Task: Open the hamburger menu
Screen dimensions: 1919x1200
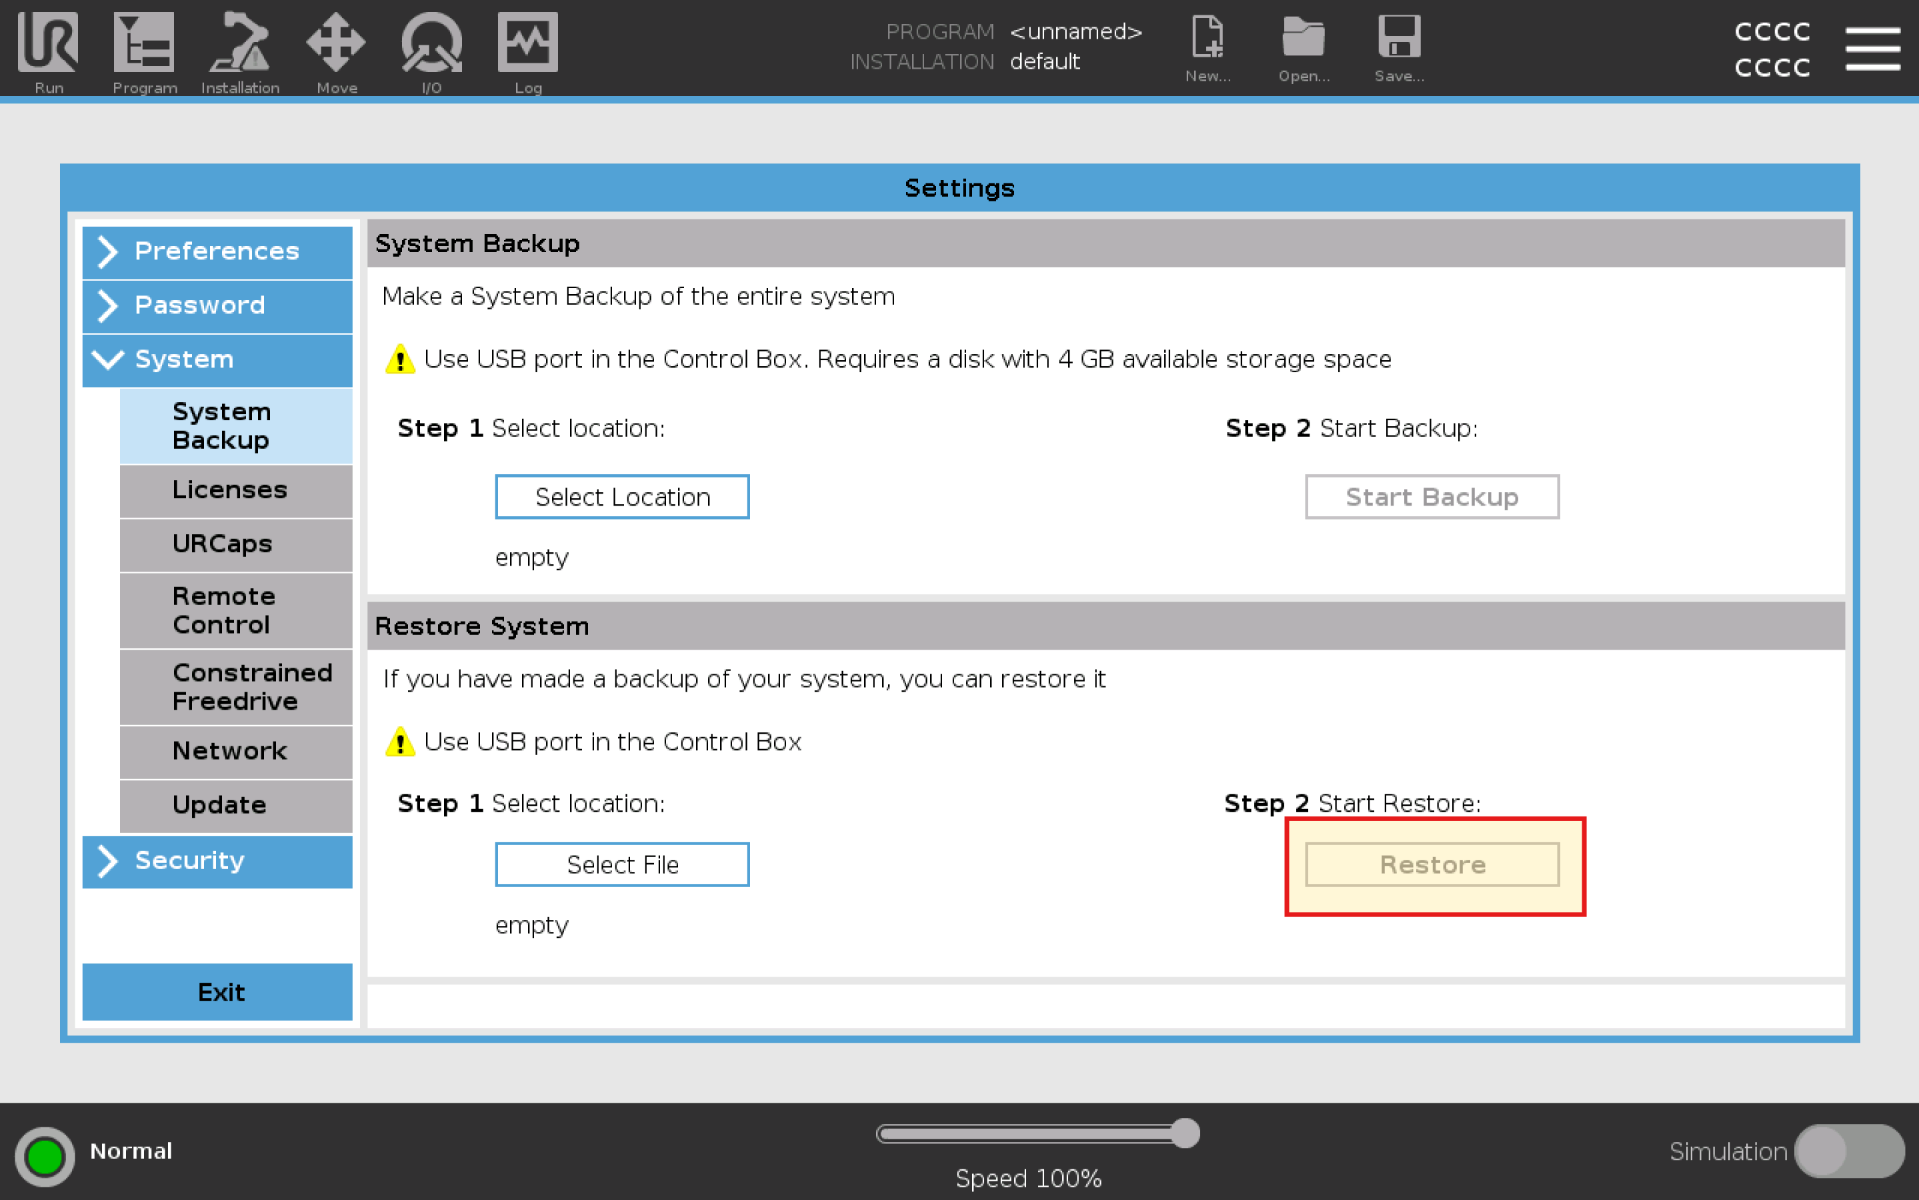Action: [1874, 47]
